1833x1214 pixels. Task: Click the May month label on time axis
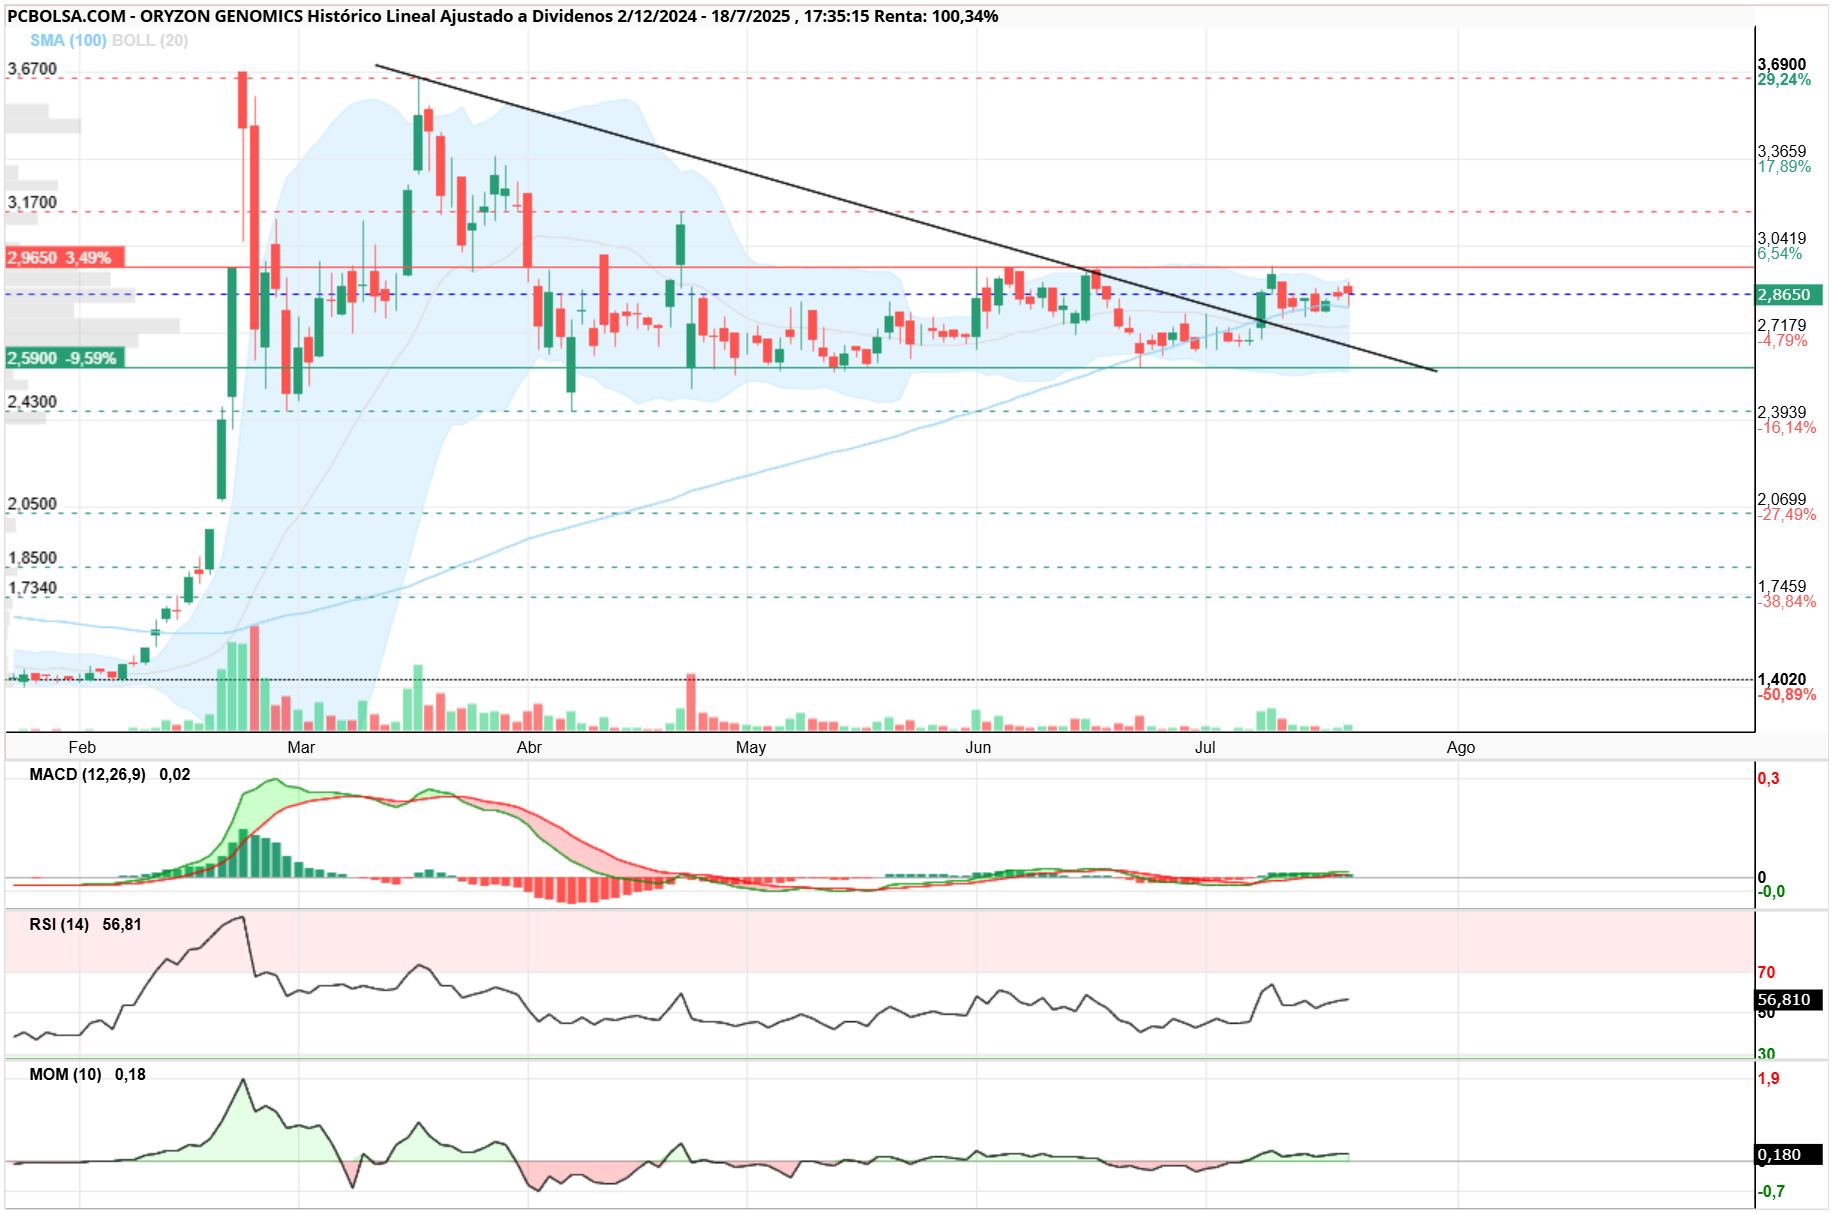751,748
